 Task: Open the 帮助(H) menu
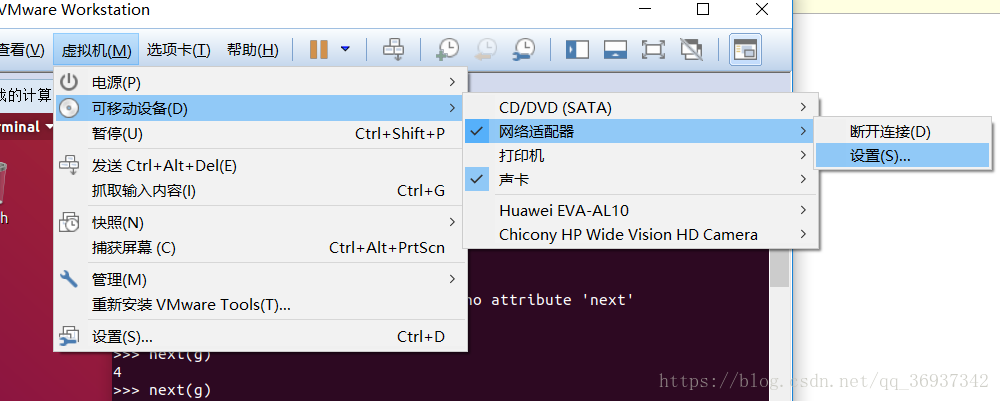coord(253,50)
